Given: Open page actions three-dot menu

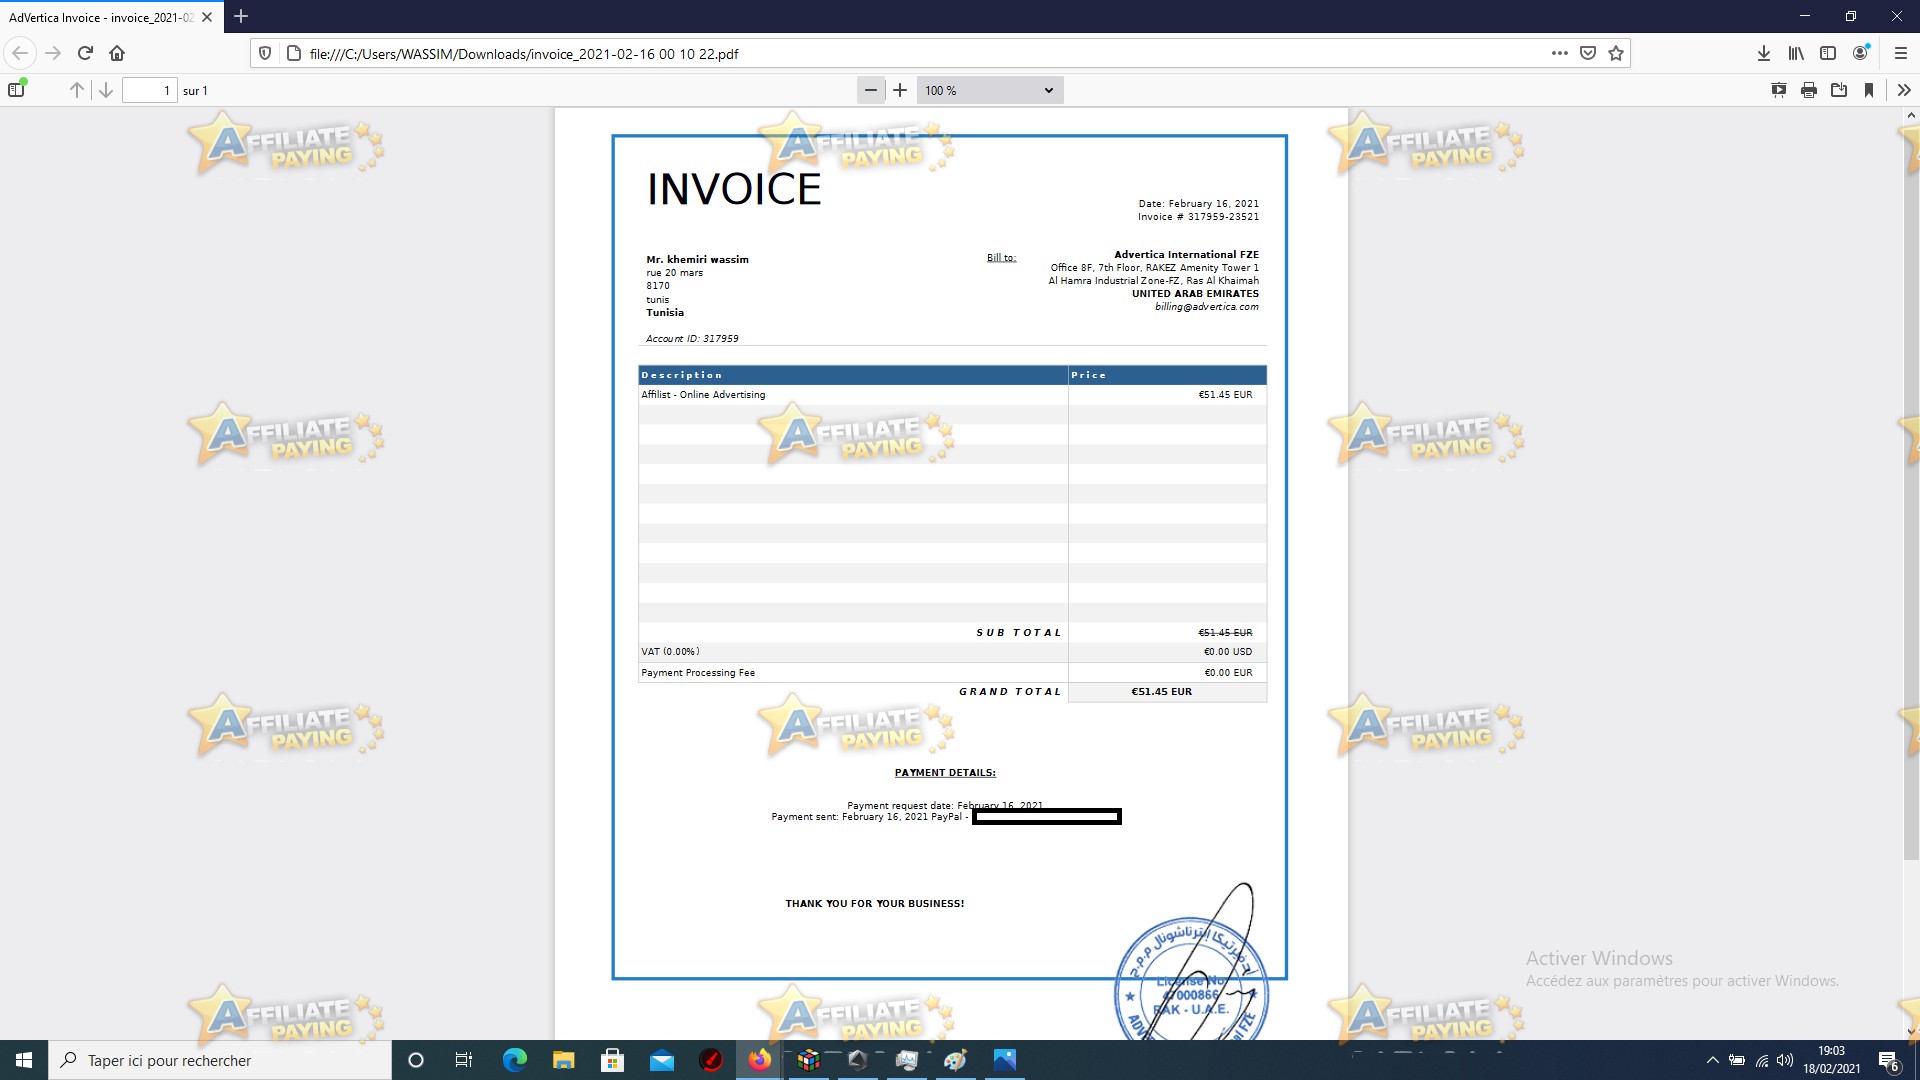Looking at the screenshot, I should point(1559,53).
